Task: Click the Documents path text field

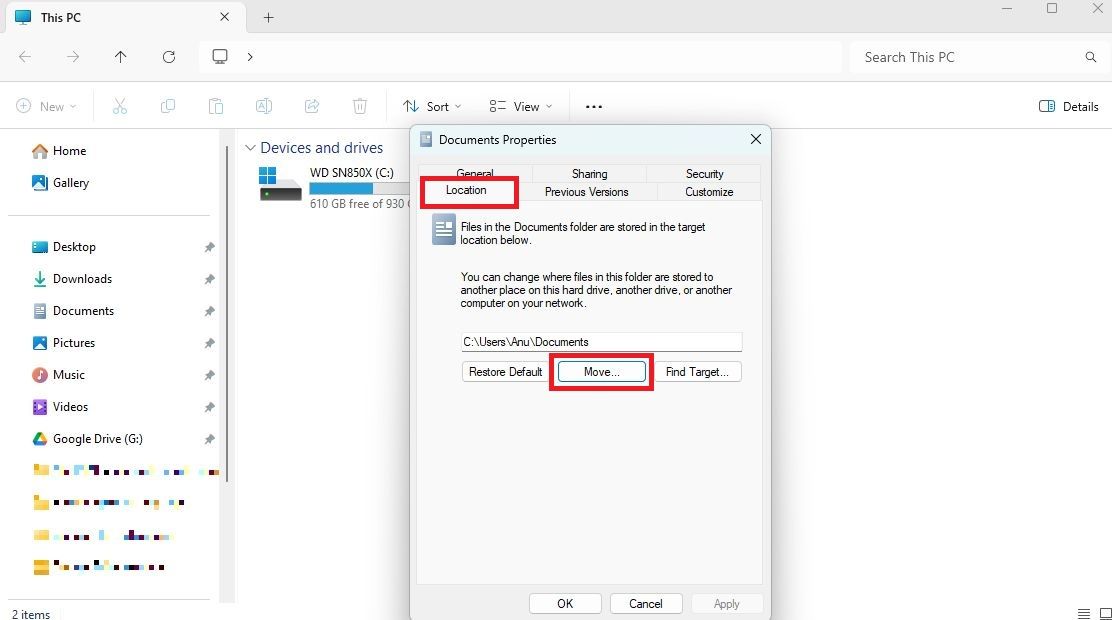Action: pyautogui.click(x=601, y=342)
